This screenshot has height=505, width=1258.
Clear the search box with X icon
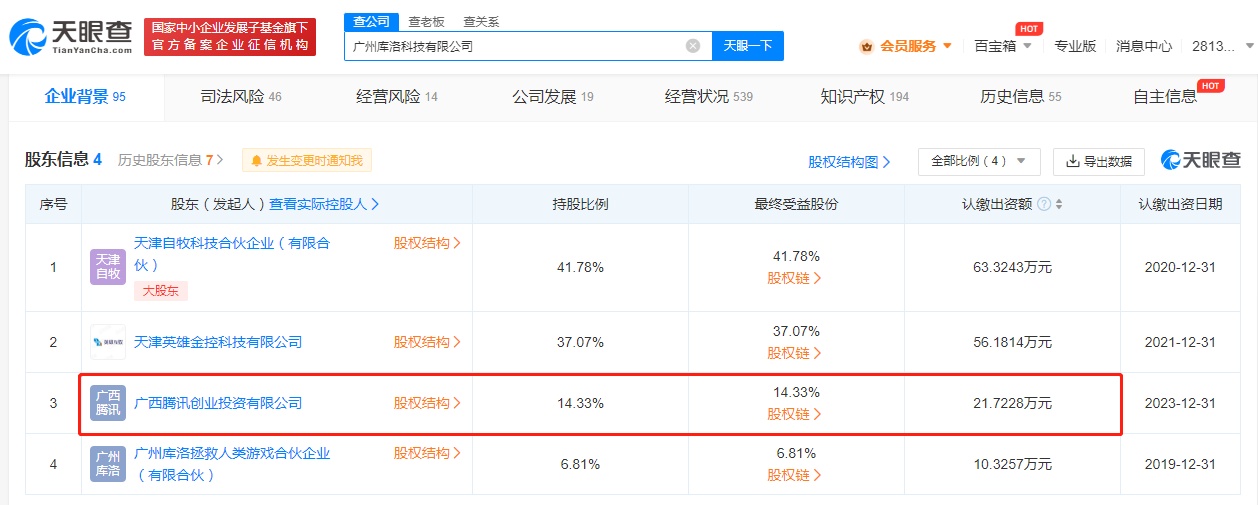click(692, 46)
